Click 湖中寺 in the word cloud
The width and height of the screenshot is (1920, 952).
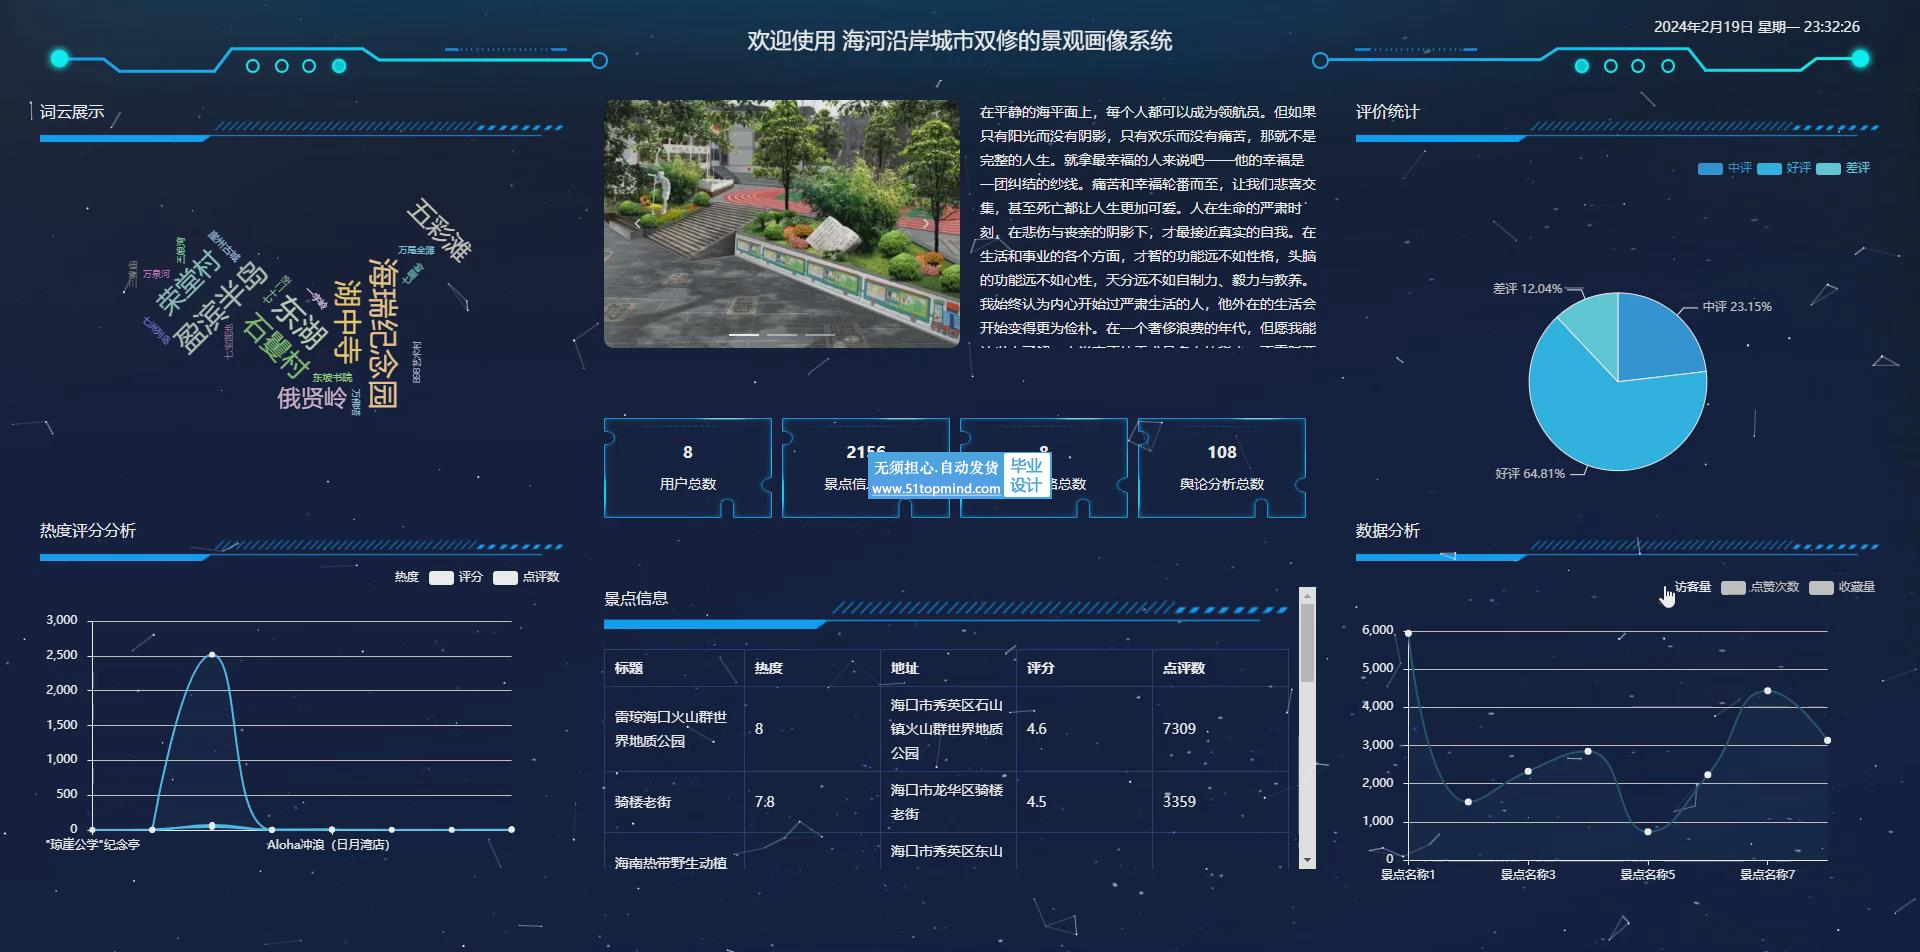point(346,322)
